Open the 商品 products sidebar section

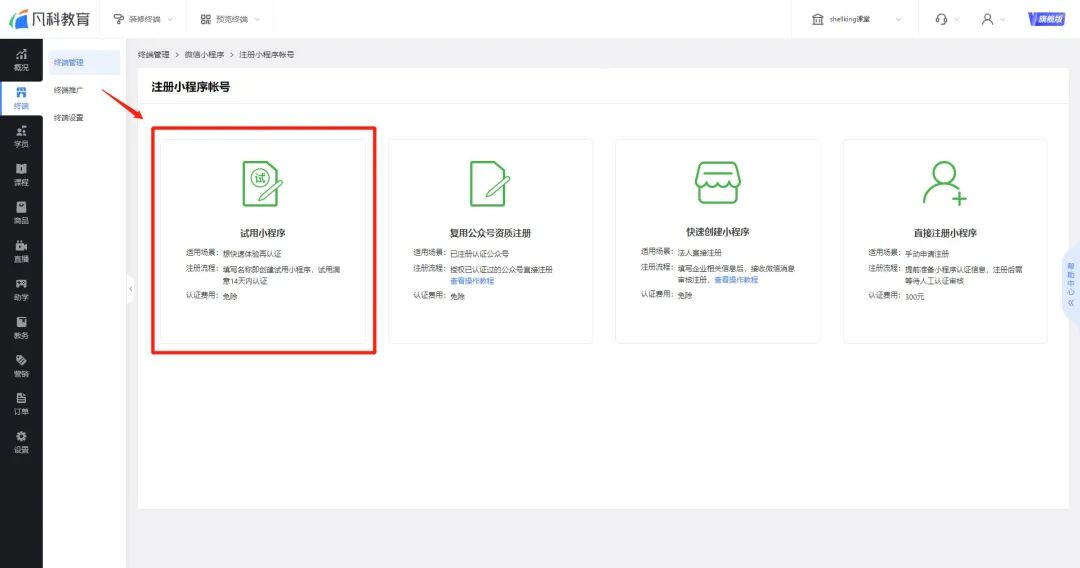(x=21, y=213)
